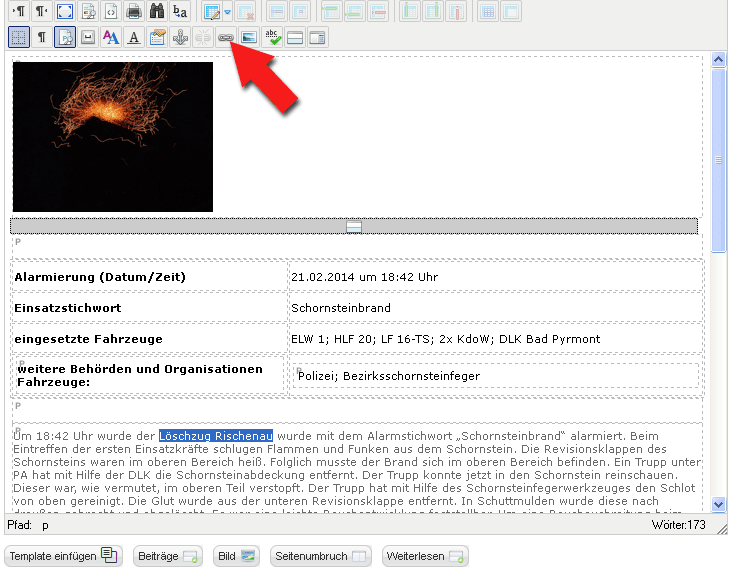732x577 pixels.
Task: Toggle the visual block elements view
Action: (65, 37)
